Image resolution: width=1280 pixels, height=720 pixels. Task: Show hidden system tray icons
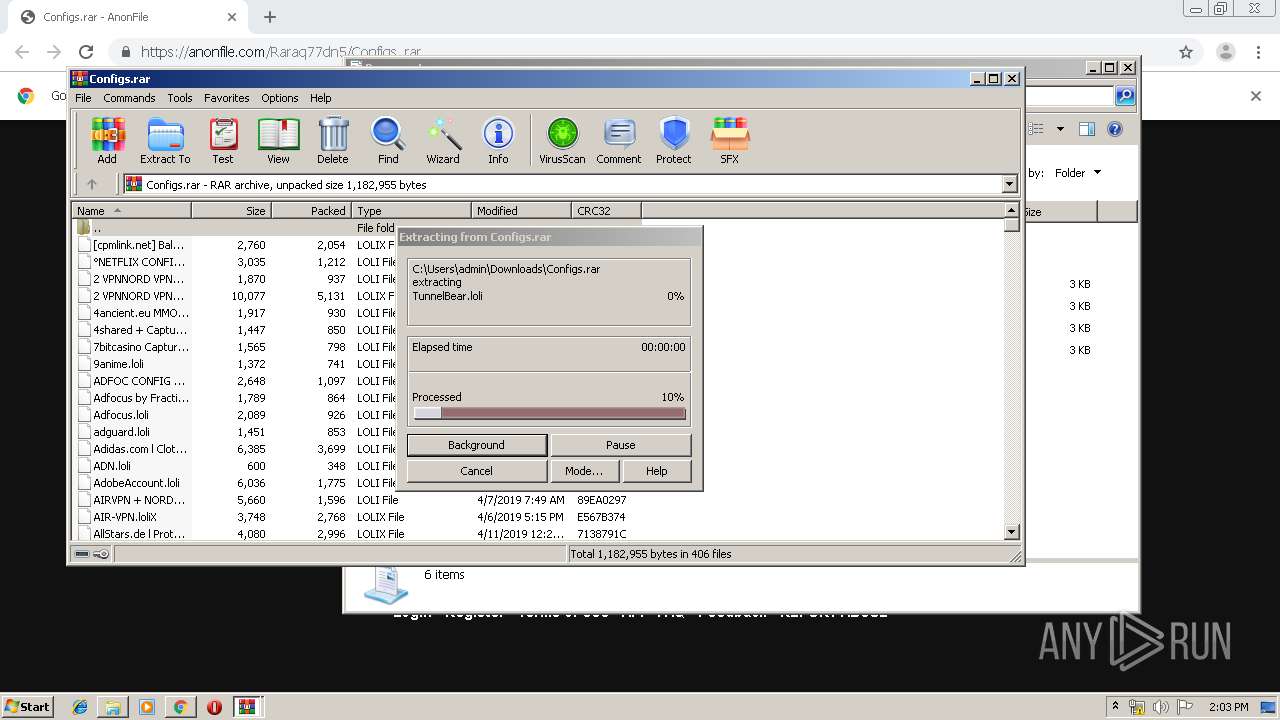point(1115,706)
